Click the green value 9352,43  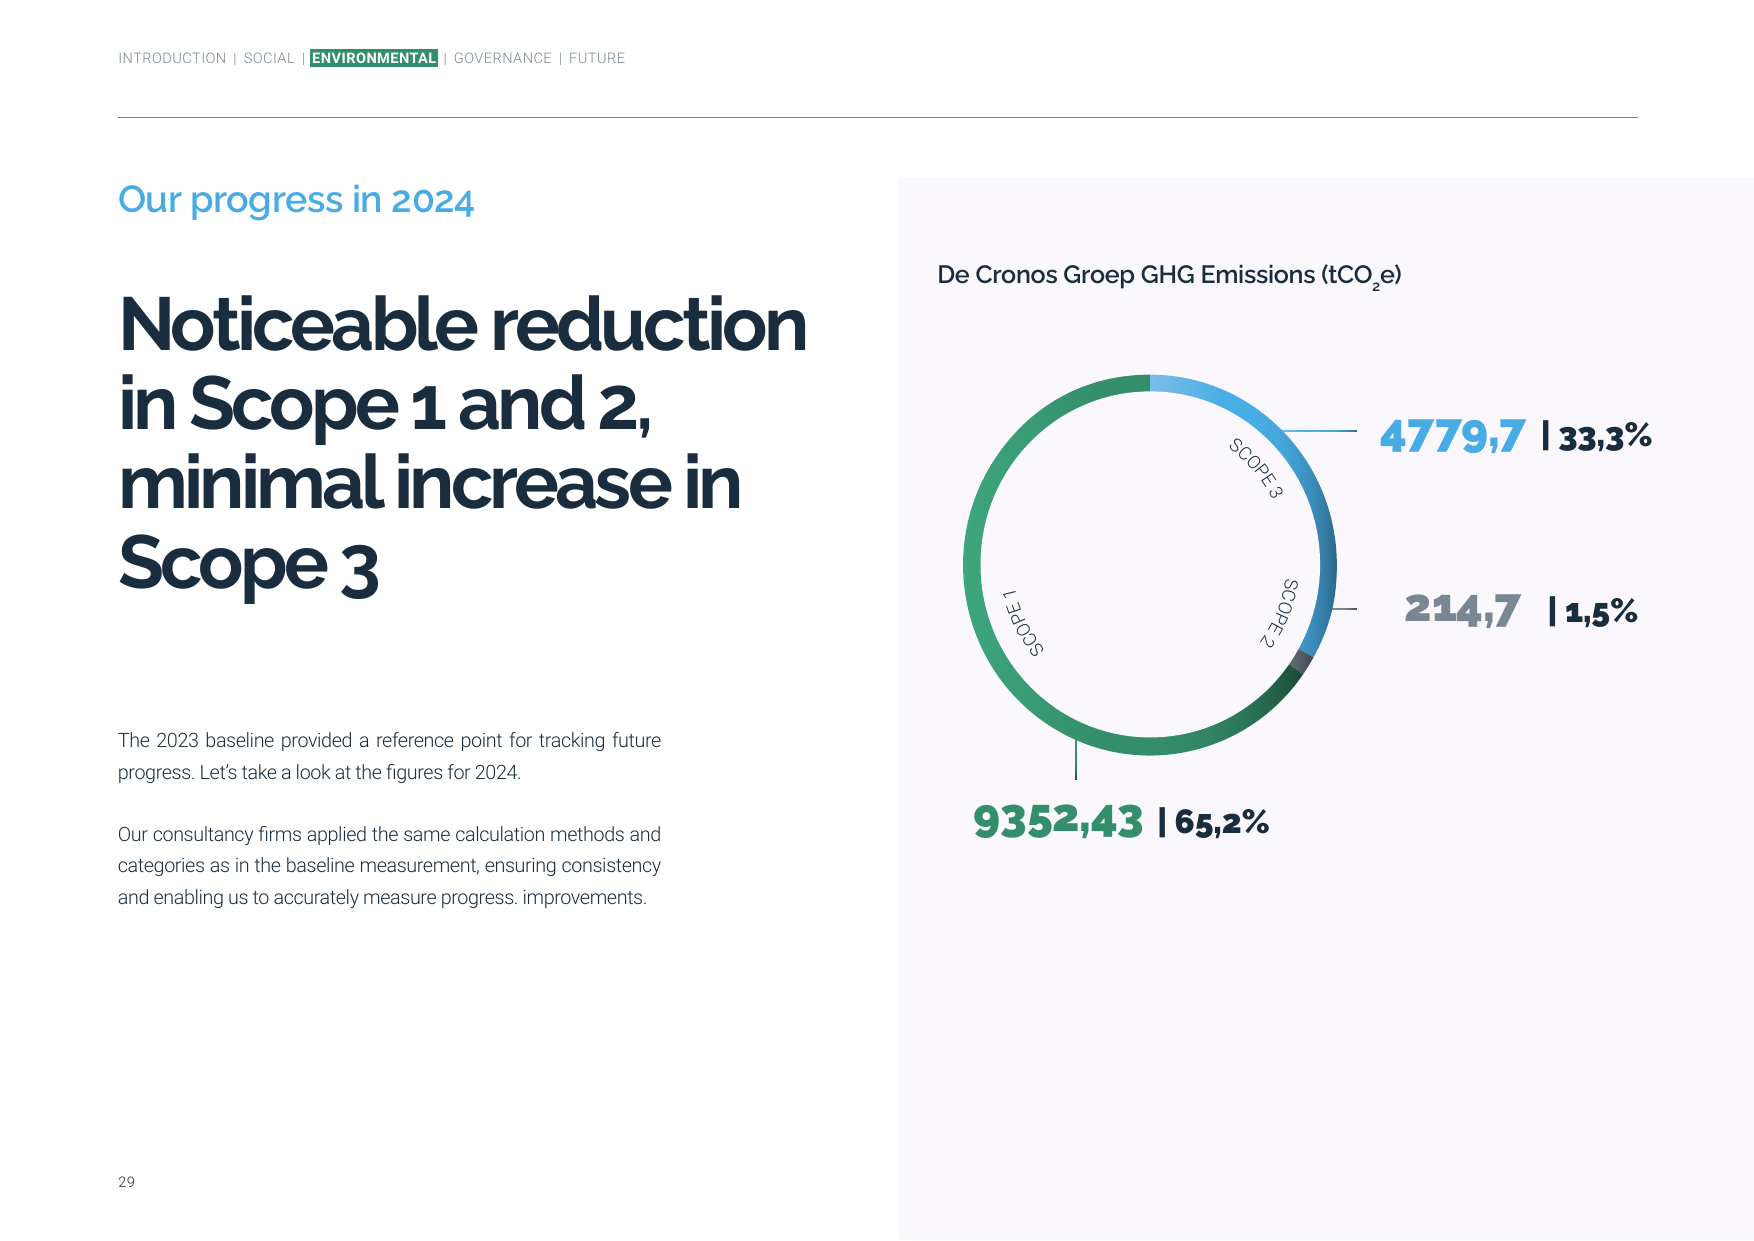[1058, 822]
